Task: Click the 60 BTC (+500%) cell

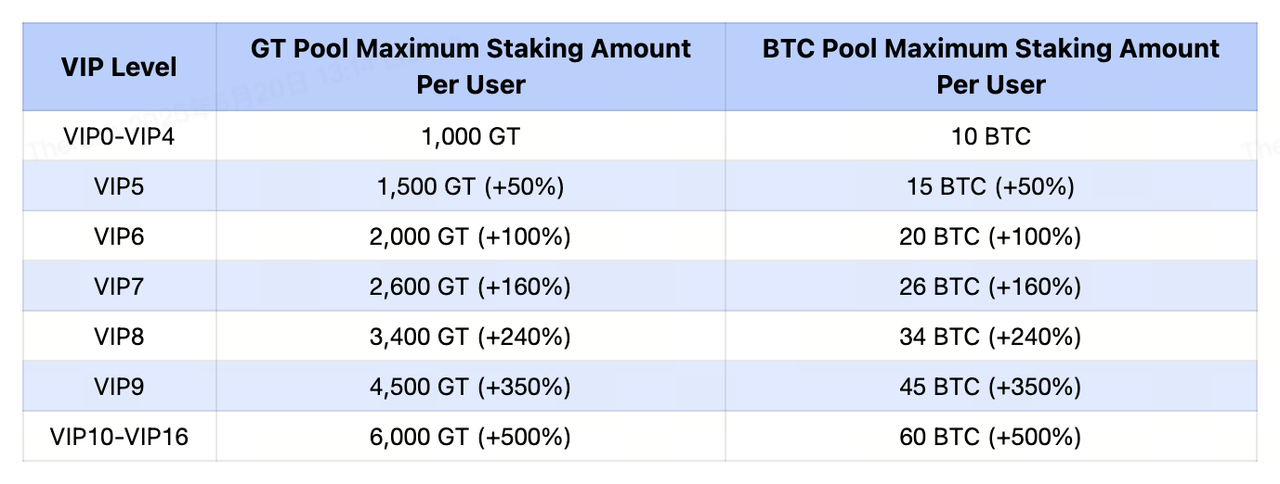Action: point(990,436)
